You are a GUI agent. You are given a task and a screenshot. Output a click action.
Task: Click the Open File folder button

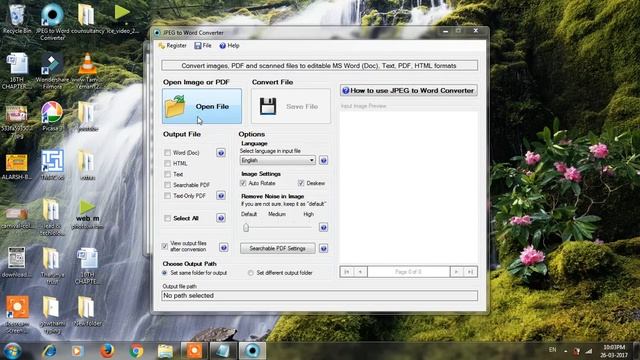[202, 106]
